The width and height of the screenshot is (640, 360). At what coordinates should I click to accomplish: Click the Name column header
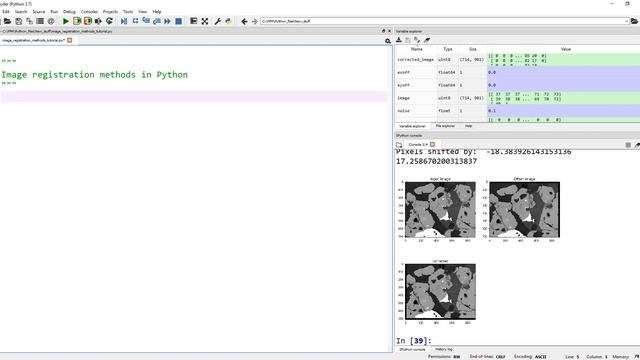pyautogui.click(x=416, y=49)
